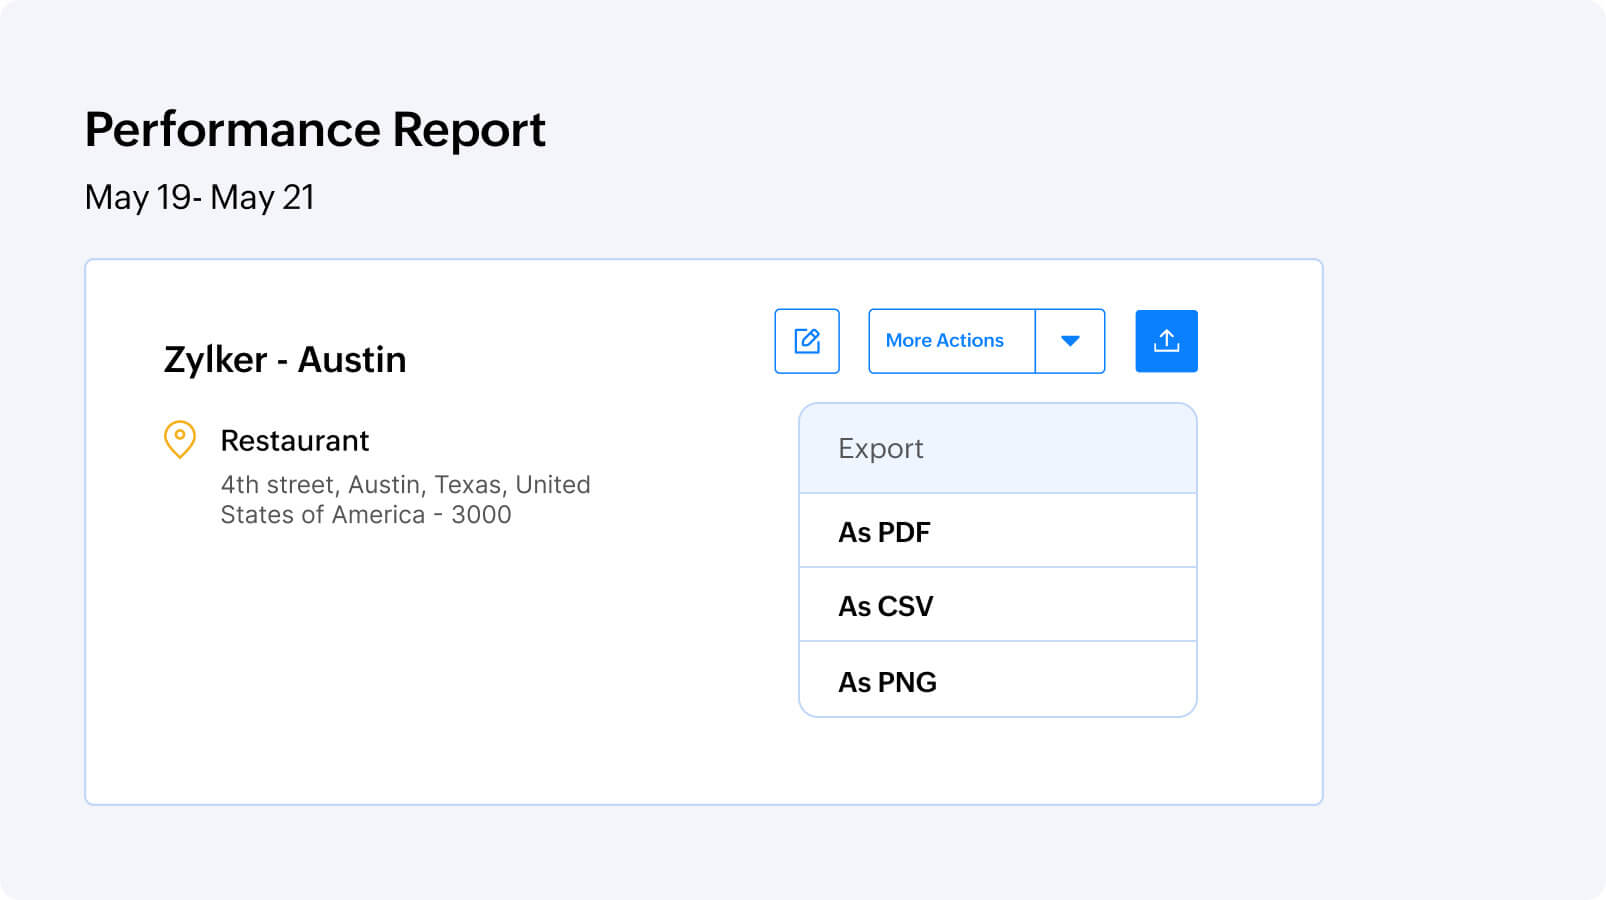This screenshot has height=900, width=1606.
Task: Choose As PDF export option
Action: tap(998, 531)
